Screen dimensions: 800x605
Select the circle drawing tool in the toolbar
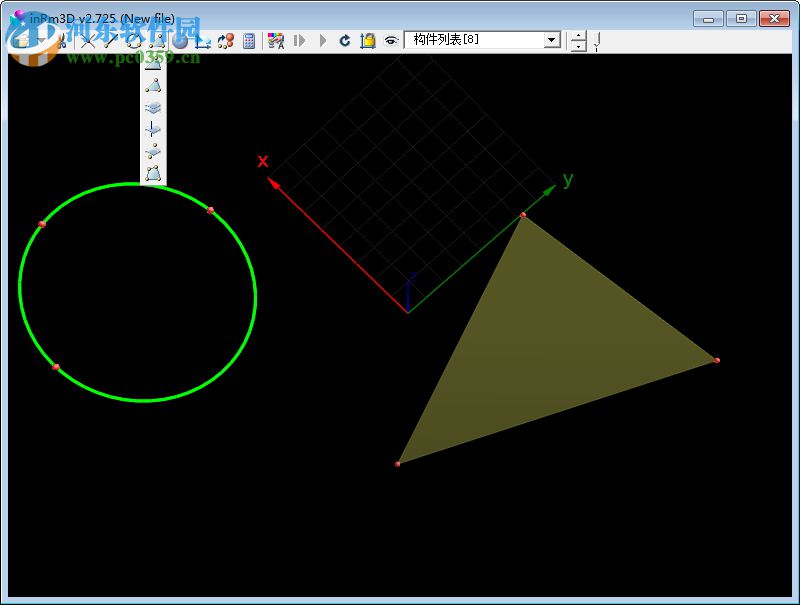point(133,42)
